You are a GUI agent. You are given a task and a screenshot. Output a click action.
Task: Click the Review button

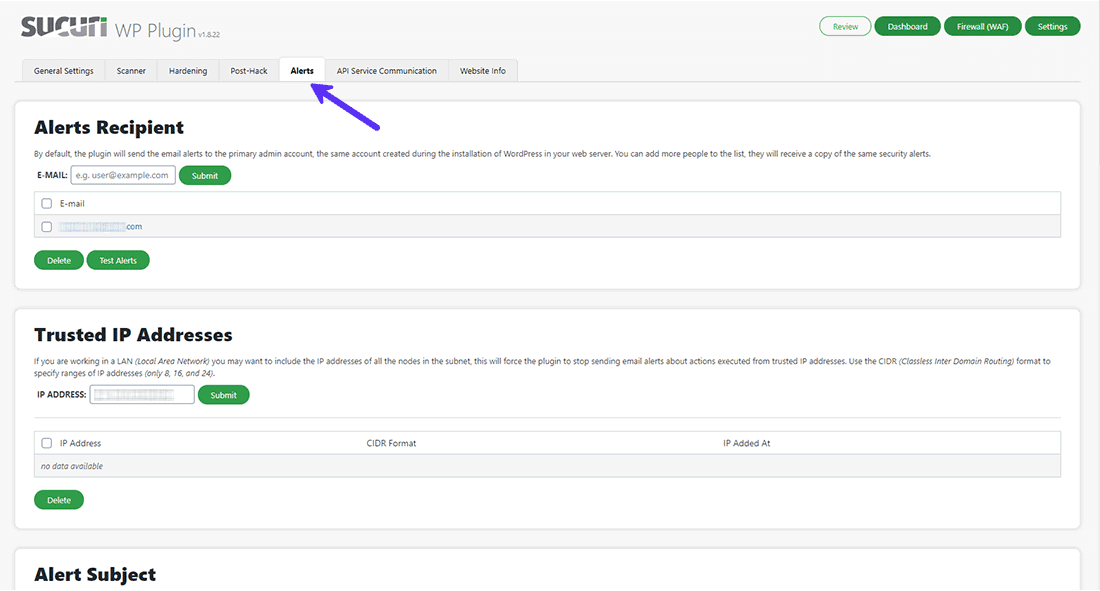(845, 25)
